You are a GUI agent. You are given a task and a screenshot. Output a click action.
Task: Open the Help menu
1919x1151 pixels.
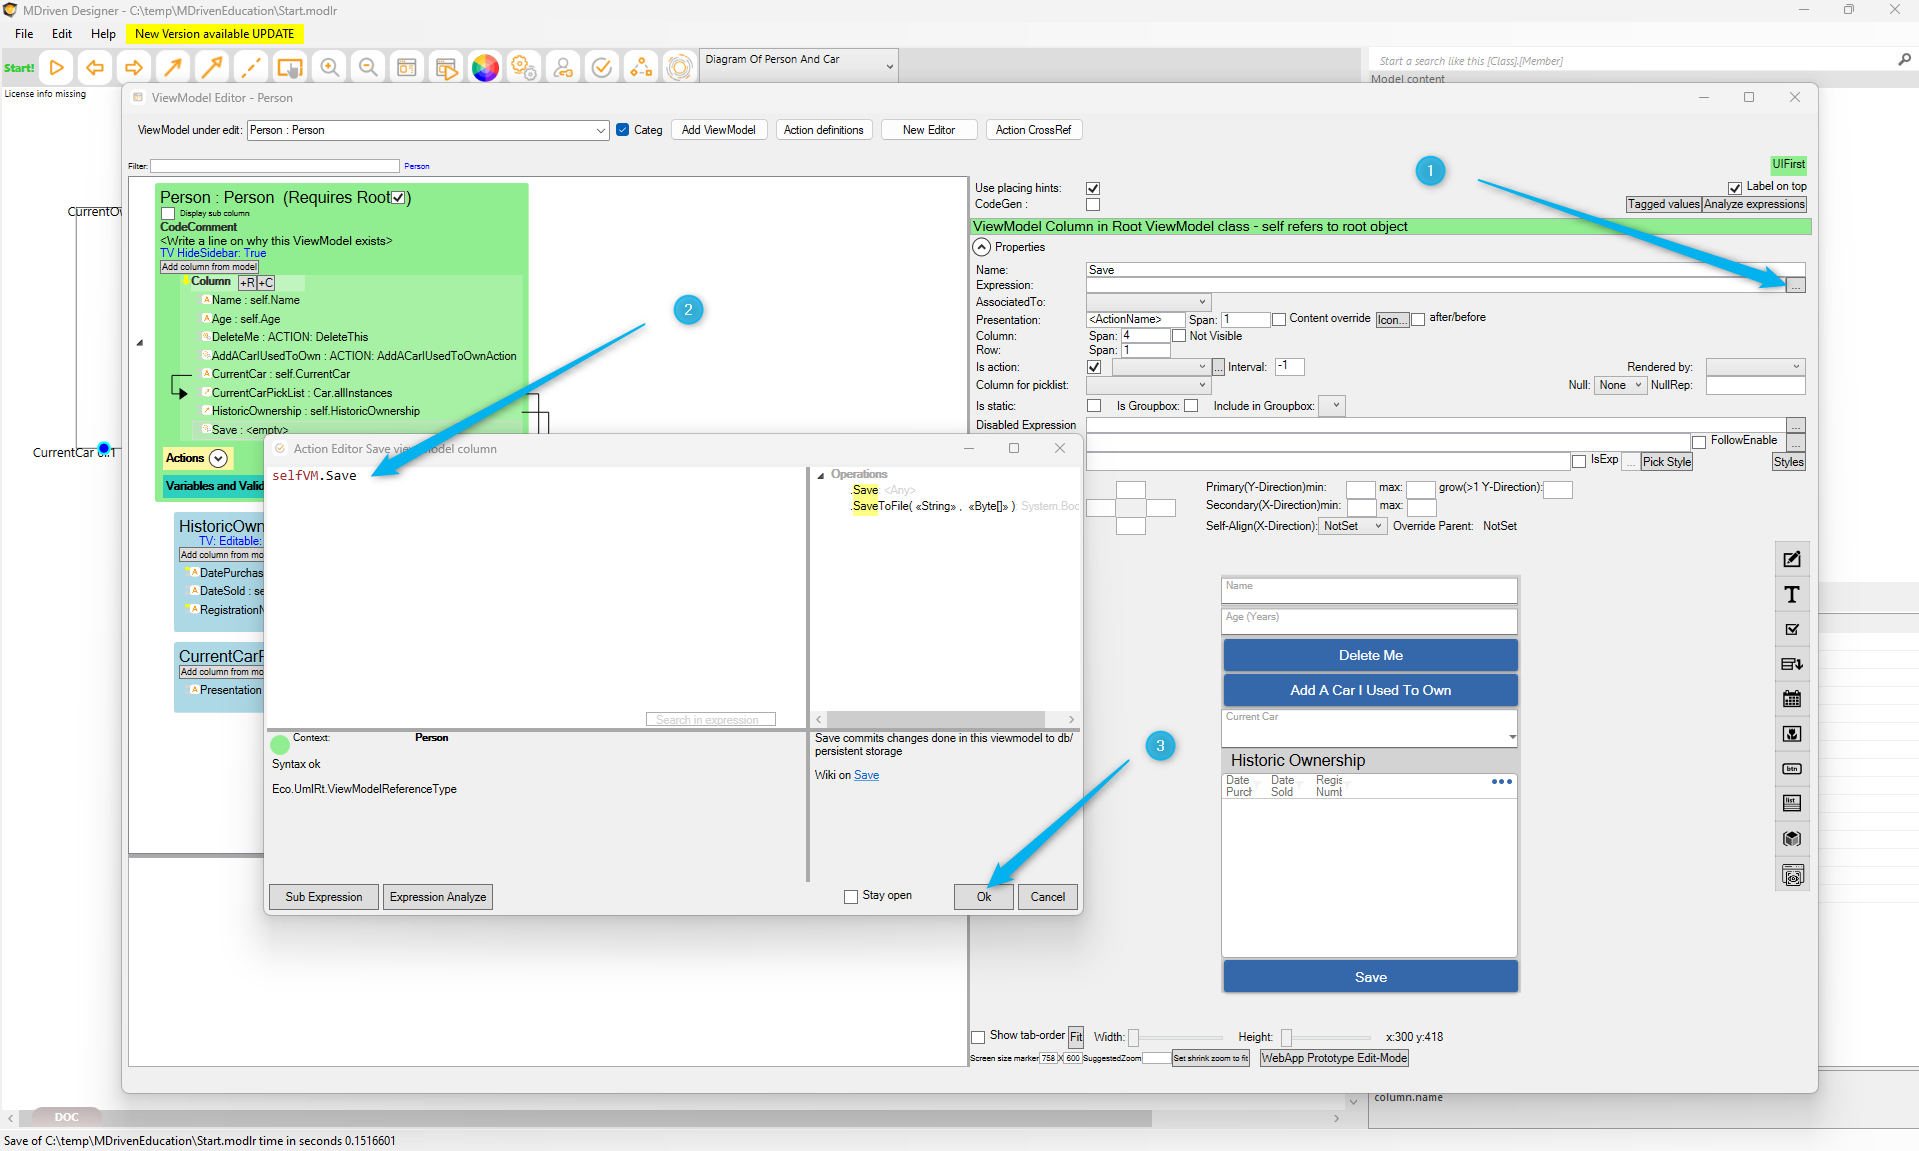103,34
